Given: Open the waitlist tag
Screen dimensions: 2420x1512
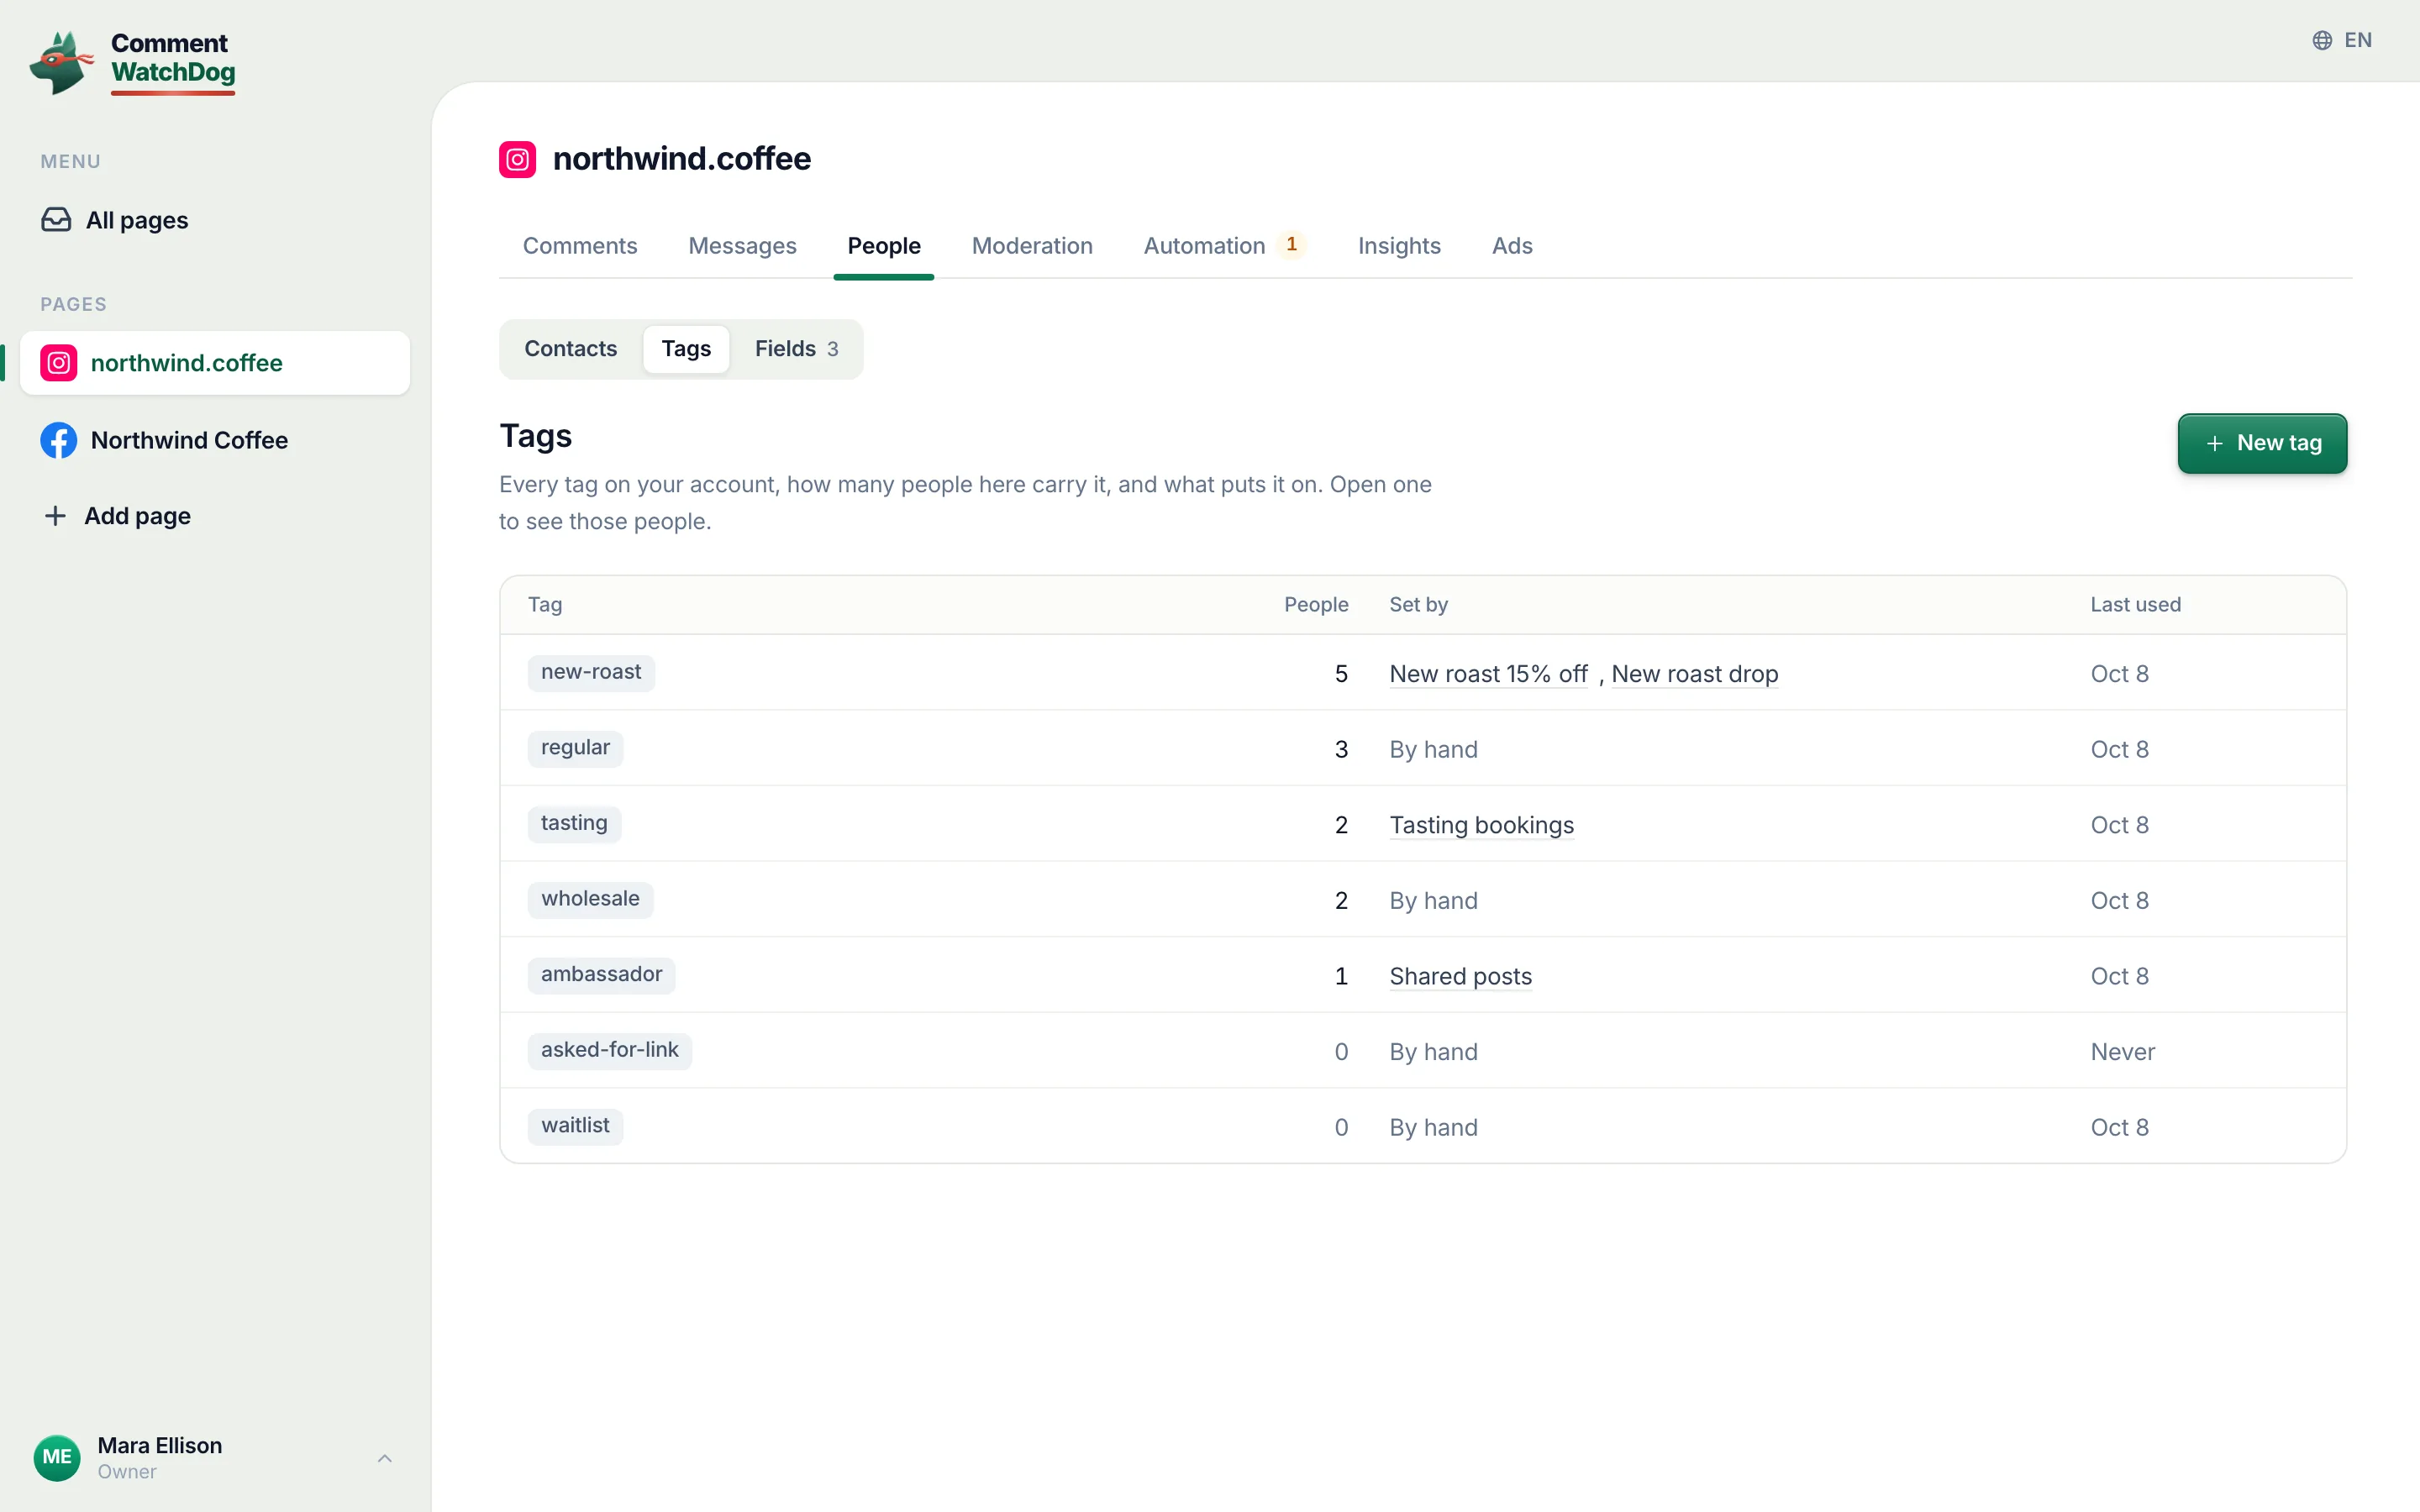Looking at the screenshot, I should pos(575,1126).
